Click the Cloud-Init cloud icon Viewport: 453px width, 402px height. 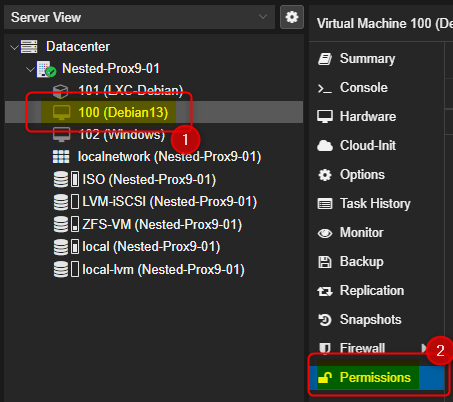tap(325, 146)
